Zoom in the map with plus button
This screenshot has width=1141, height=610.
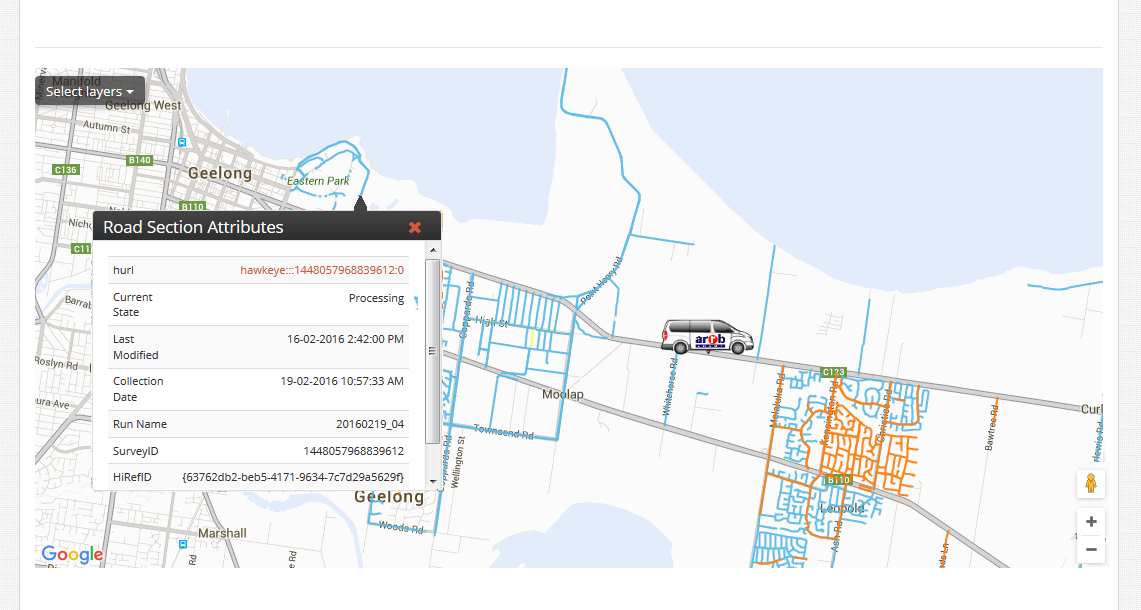point(1090,522)
